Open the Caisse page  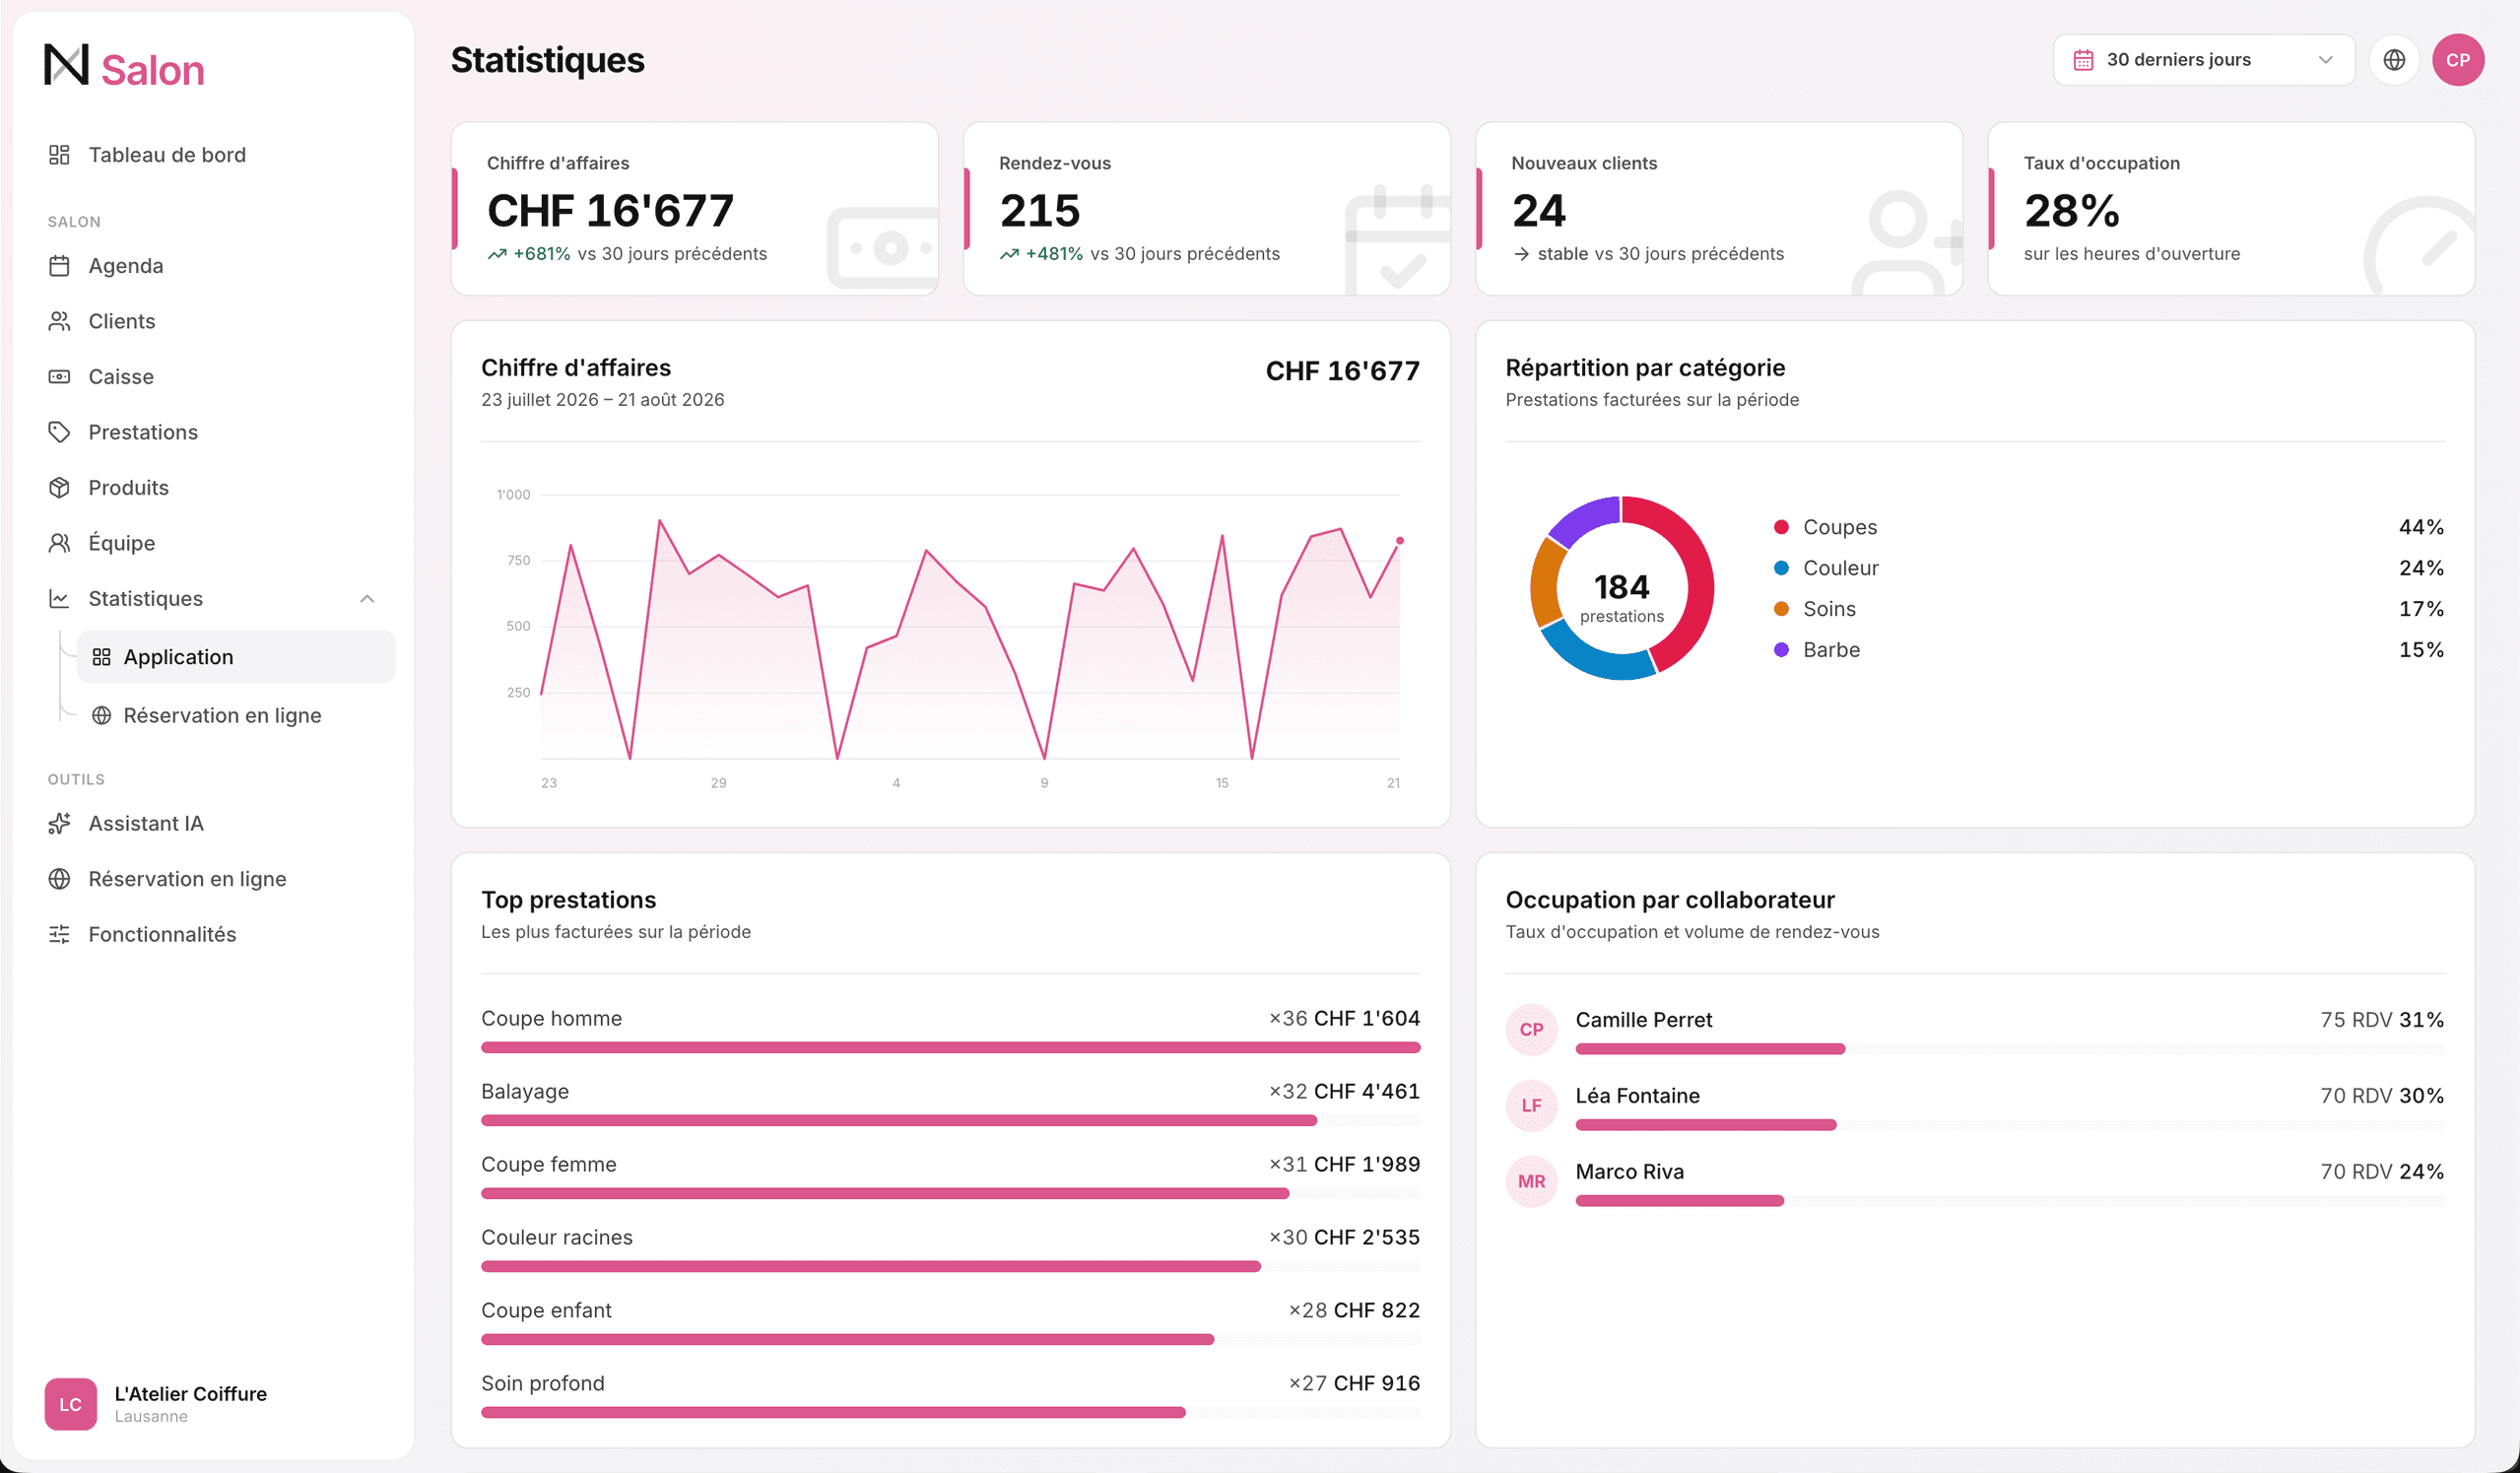pos(121,377)
